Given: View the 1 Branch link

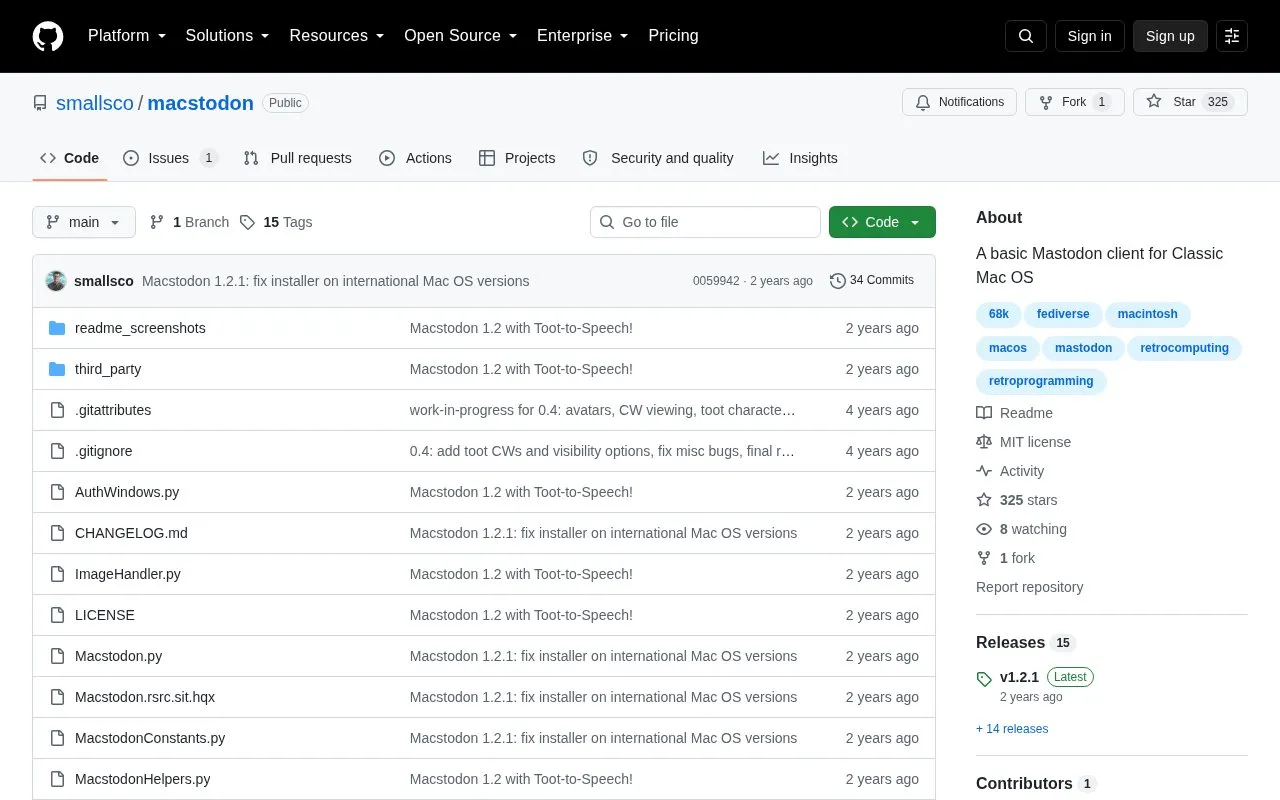Looking at the screenshot, I should click(189, 222).
